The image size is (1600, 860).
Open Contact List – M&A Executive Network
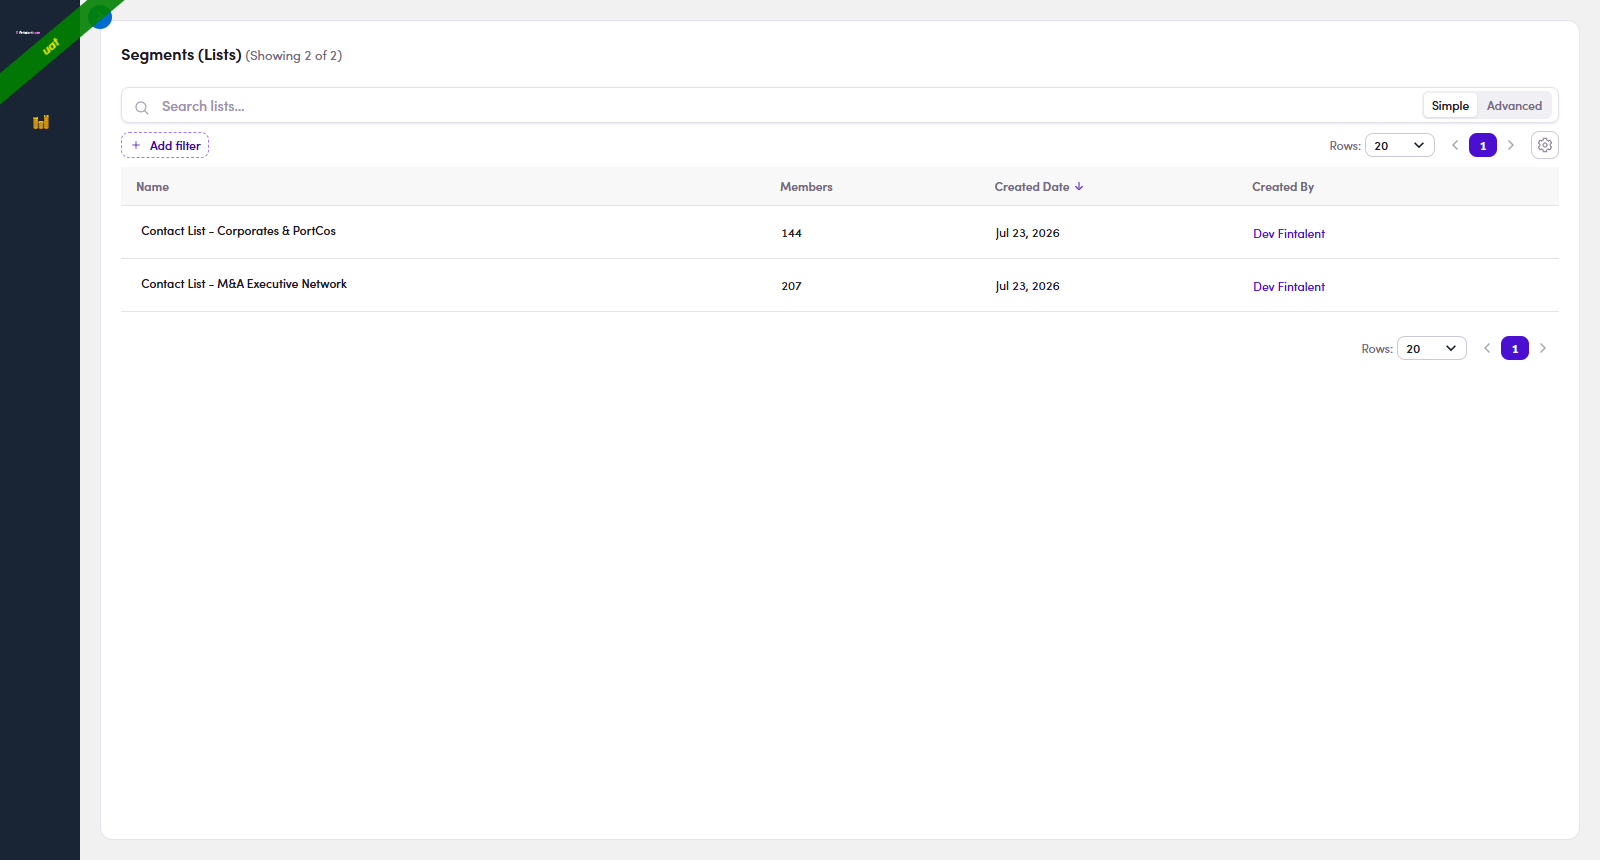(x=244, y=284)
